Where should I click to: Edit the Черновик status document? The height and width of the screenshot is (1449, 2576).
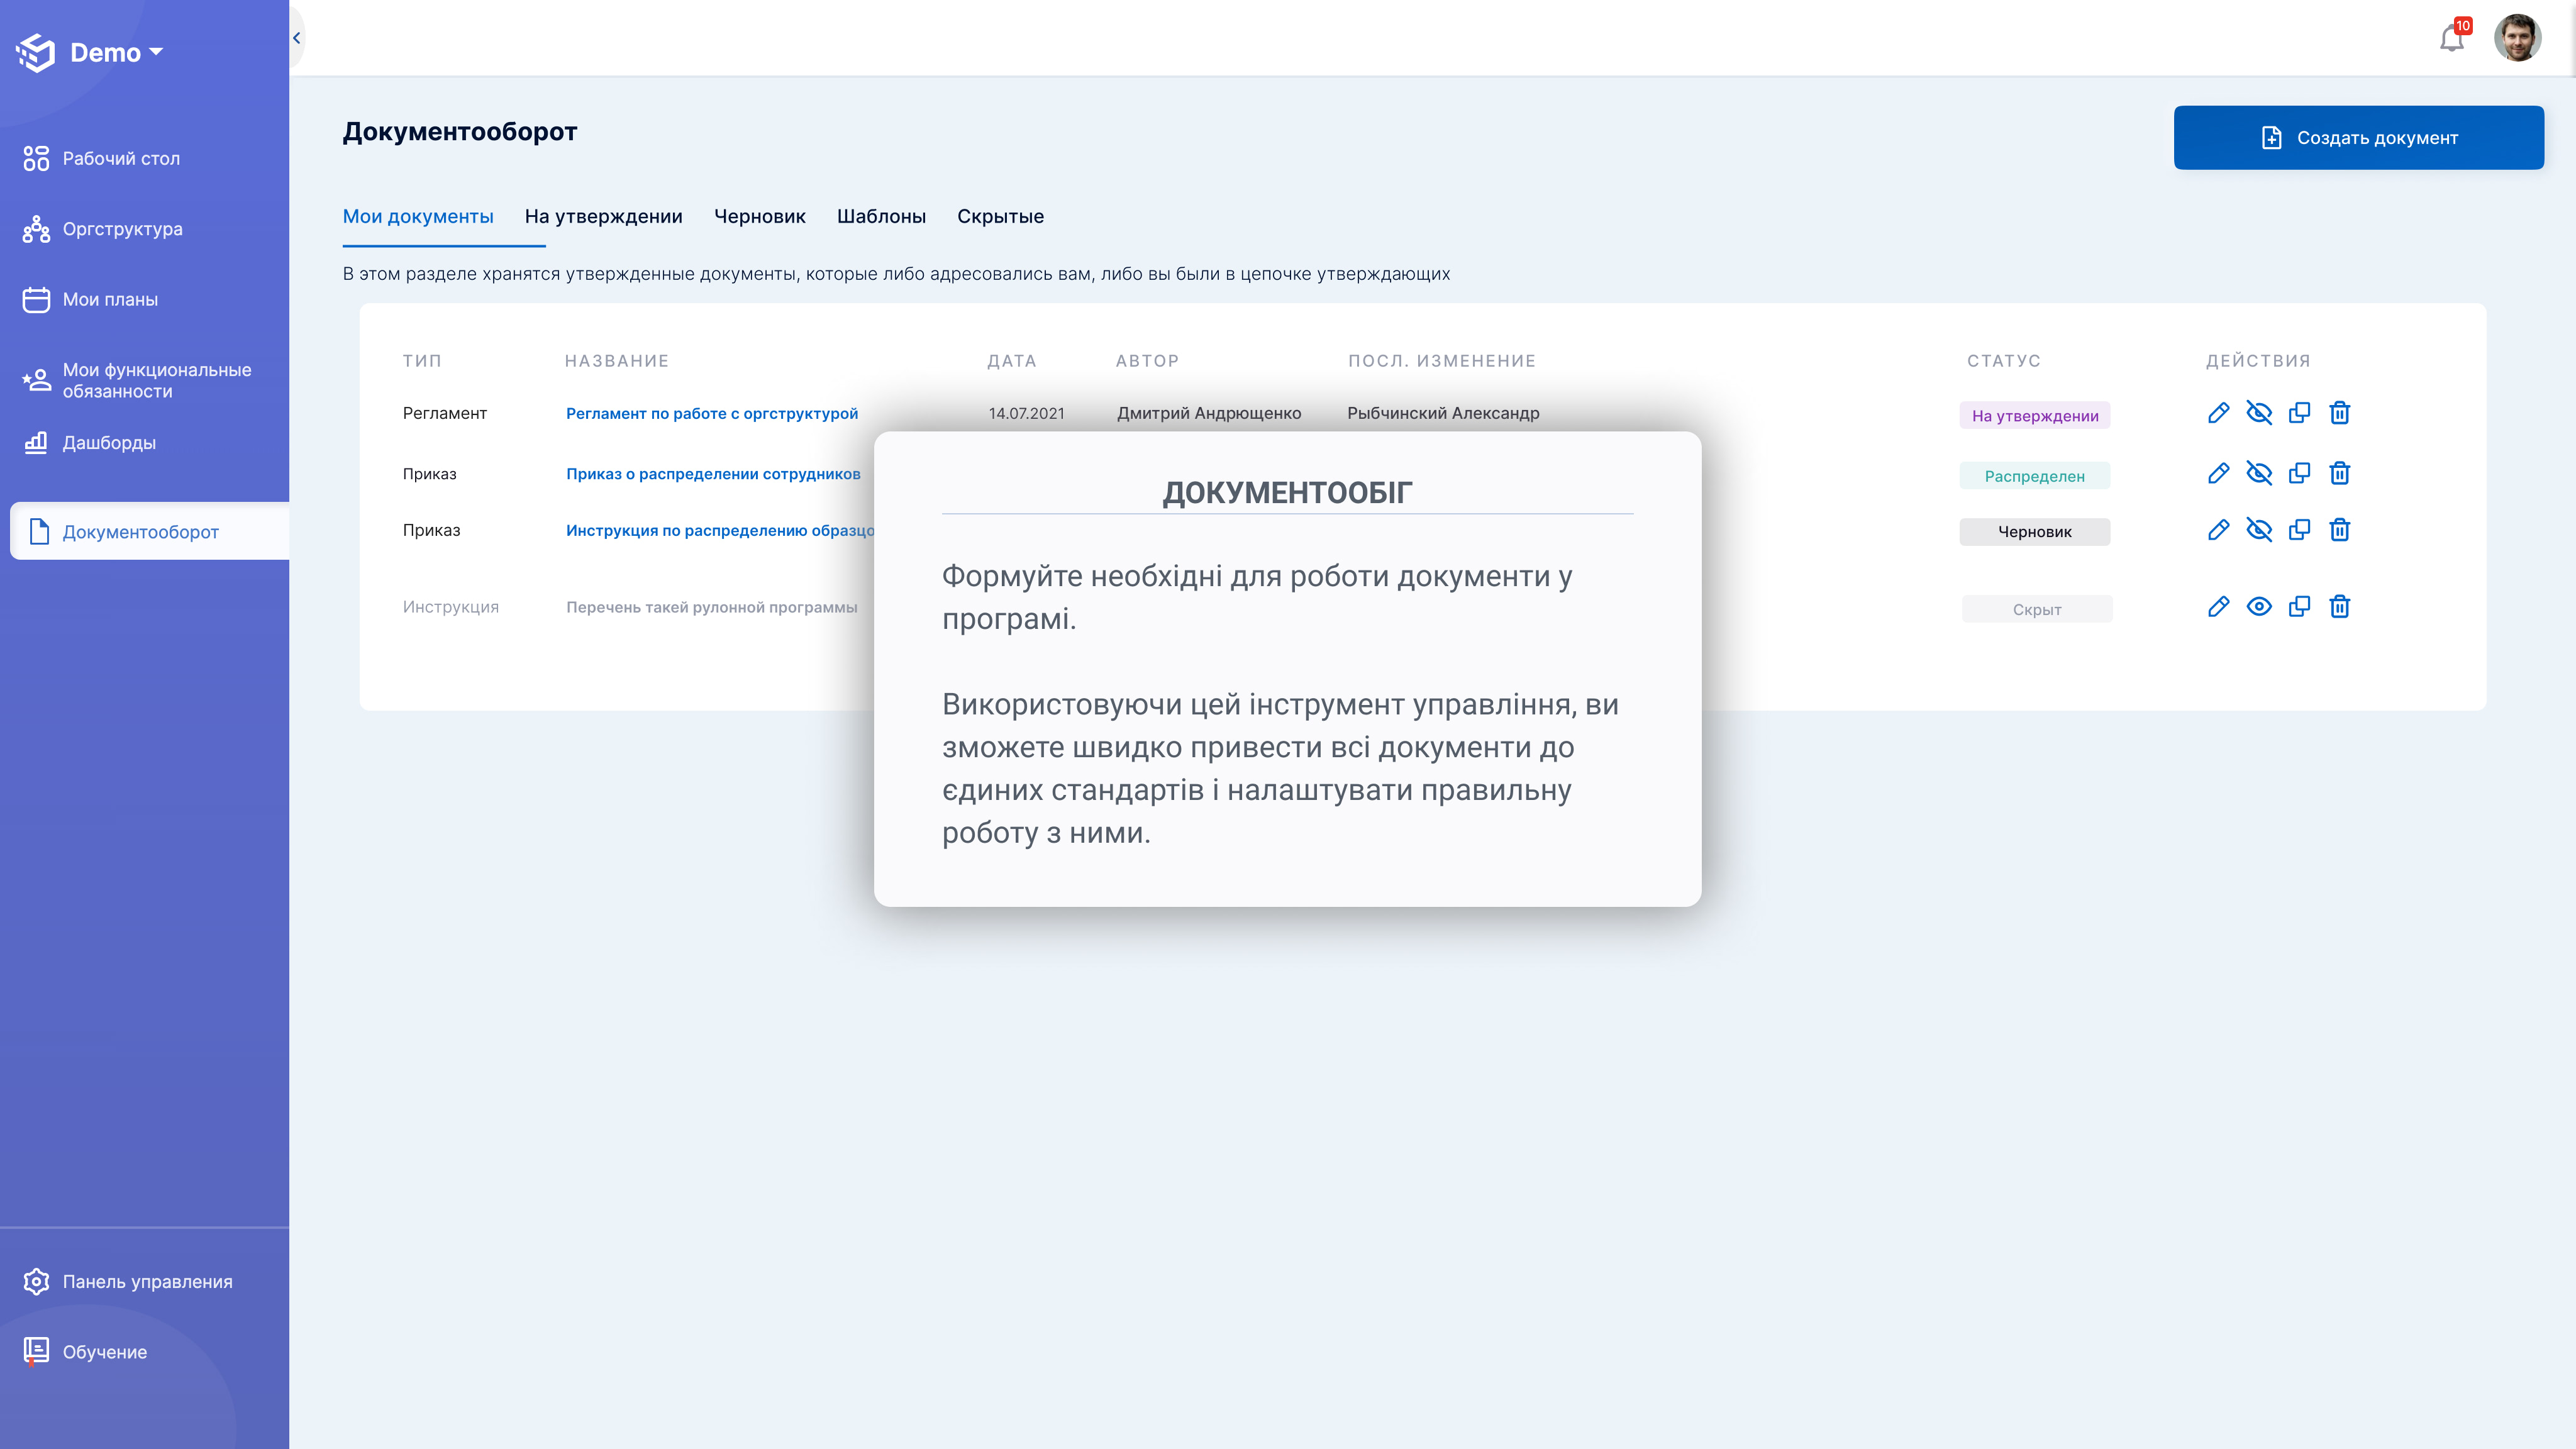click(x=2218, y=530)
